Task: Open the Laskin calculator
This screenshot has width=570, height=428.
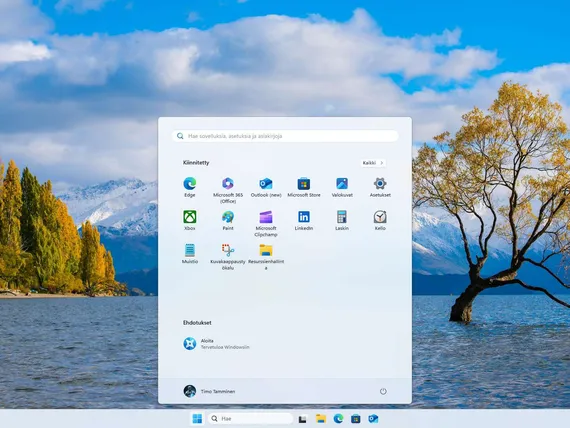Action: [342, 220]
